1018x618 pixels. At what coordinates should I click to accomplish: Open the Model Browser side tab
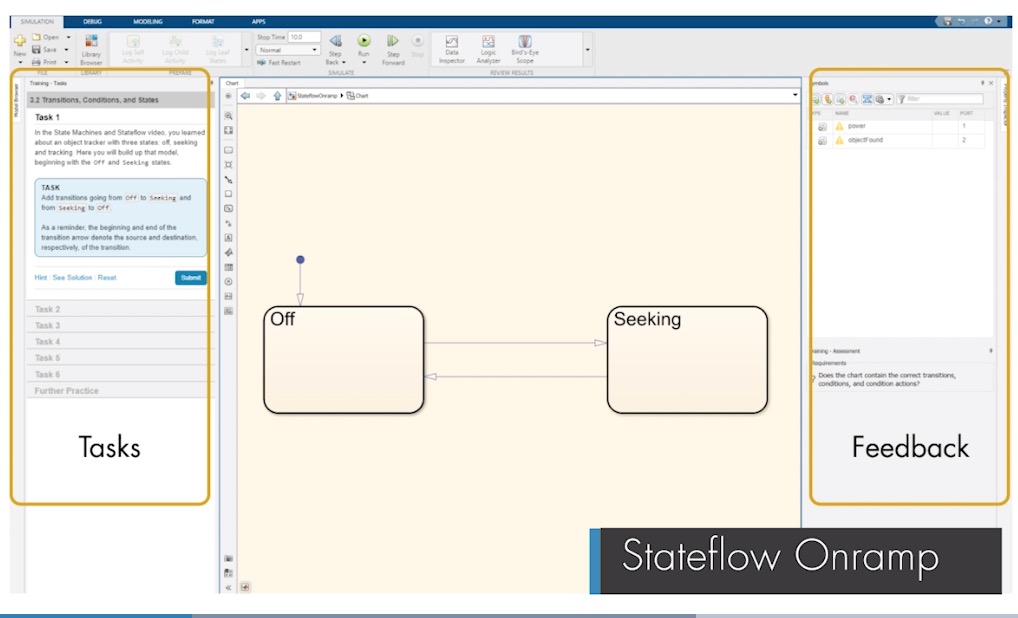(18, 100)
